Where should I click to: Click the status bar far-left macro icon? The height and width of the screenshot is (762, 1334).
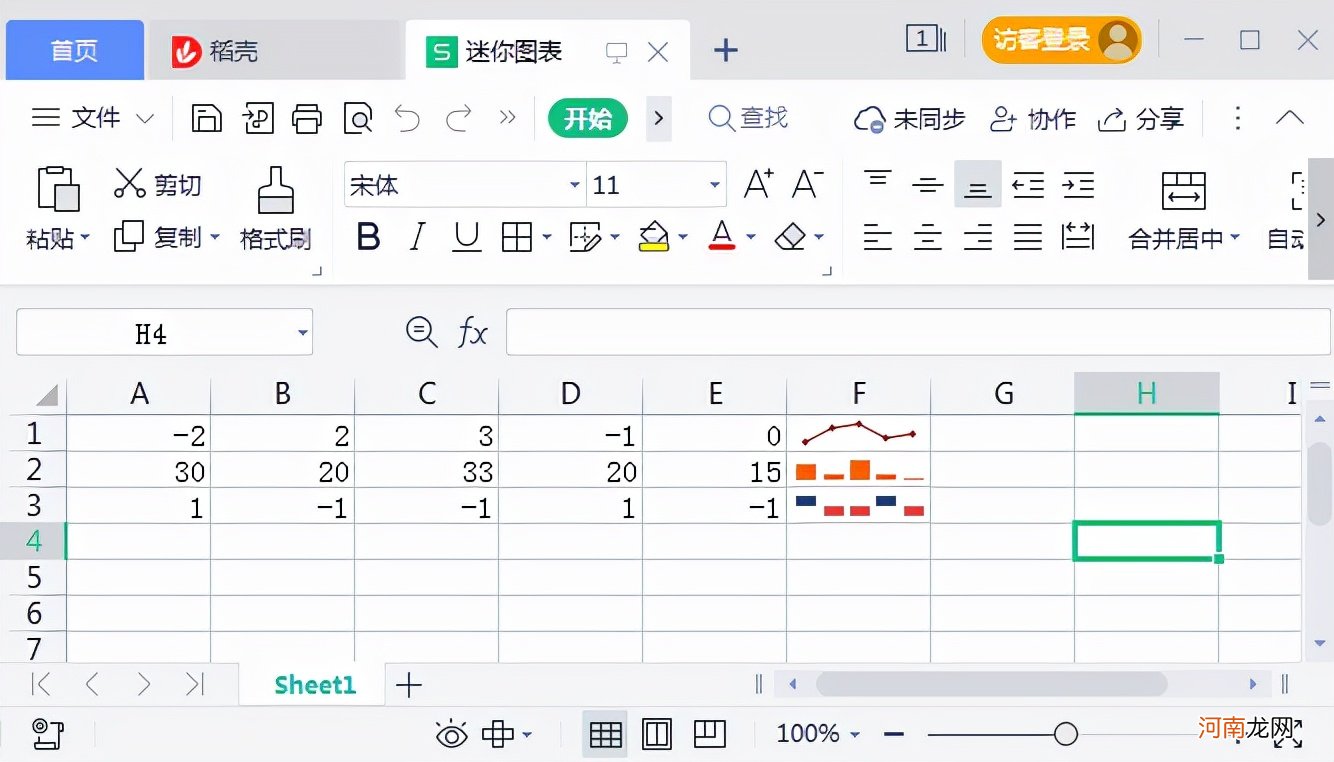click(49, 734)
